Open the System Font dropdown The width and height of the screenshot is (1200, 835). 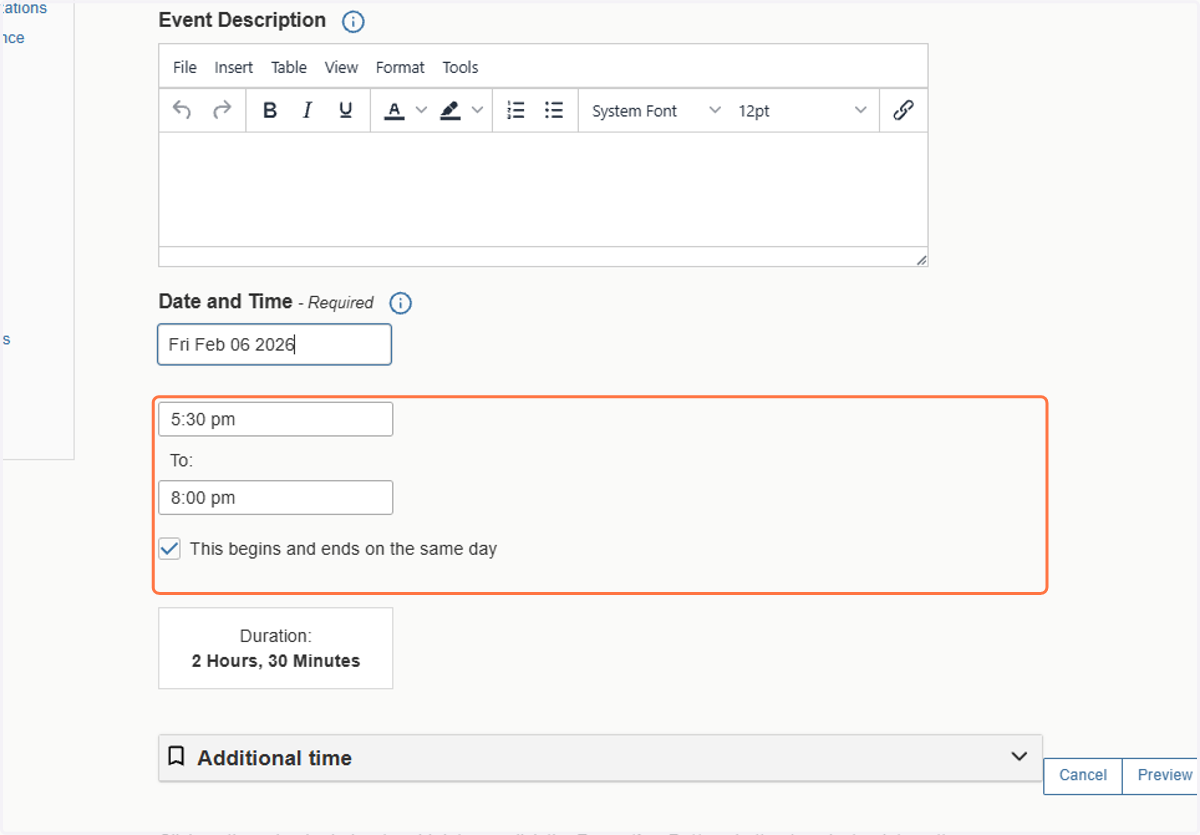pyautogui.click(x=655, y=110)
